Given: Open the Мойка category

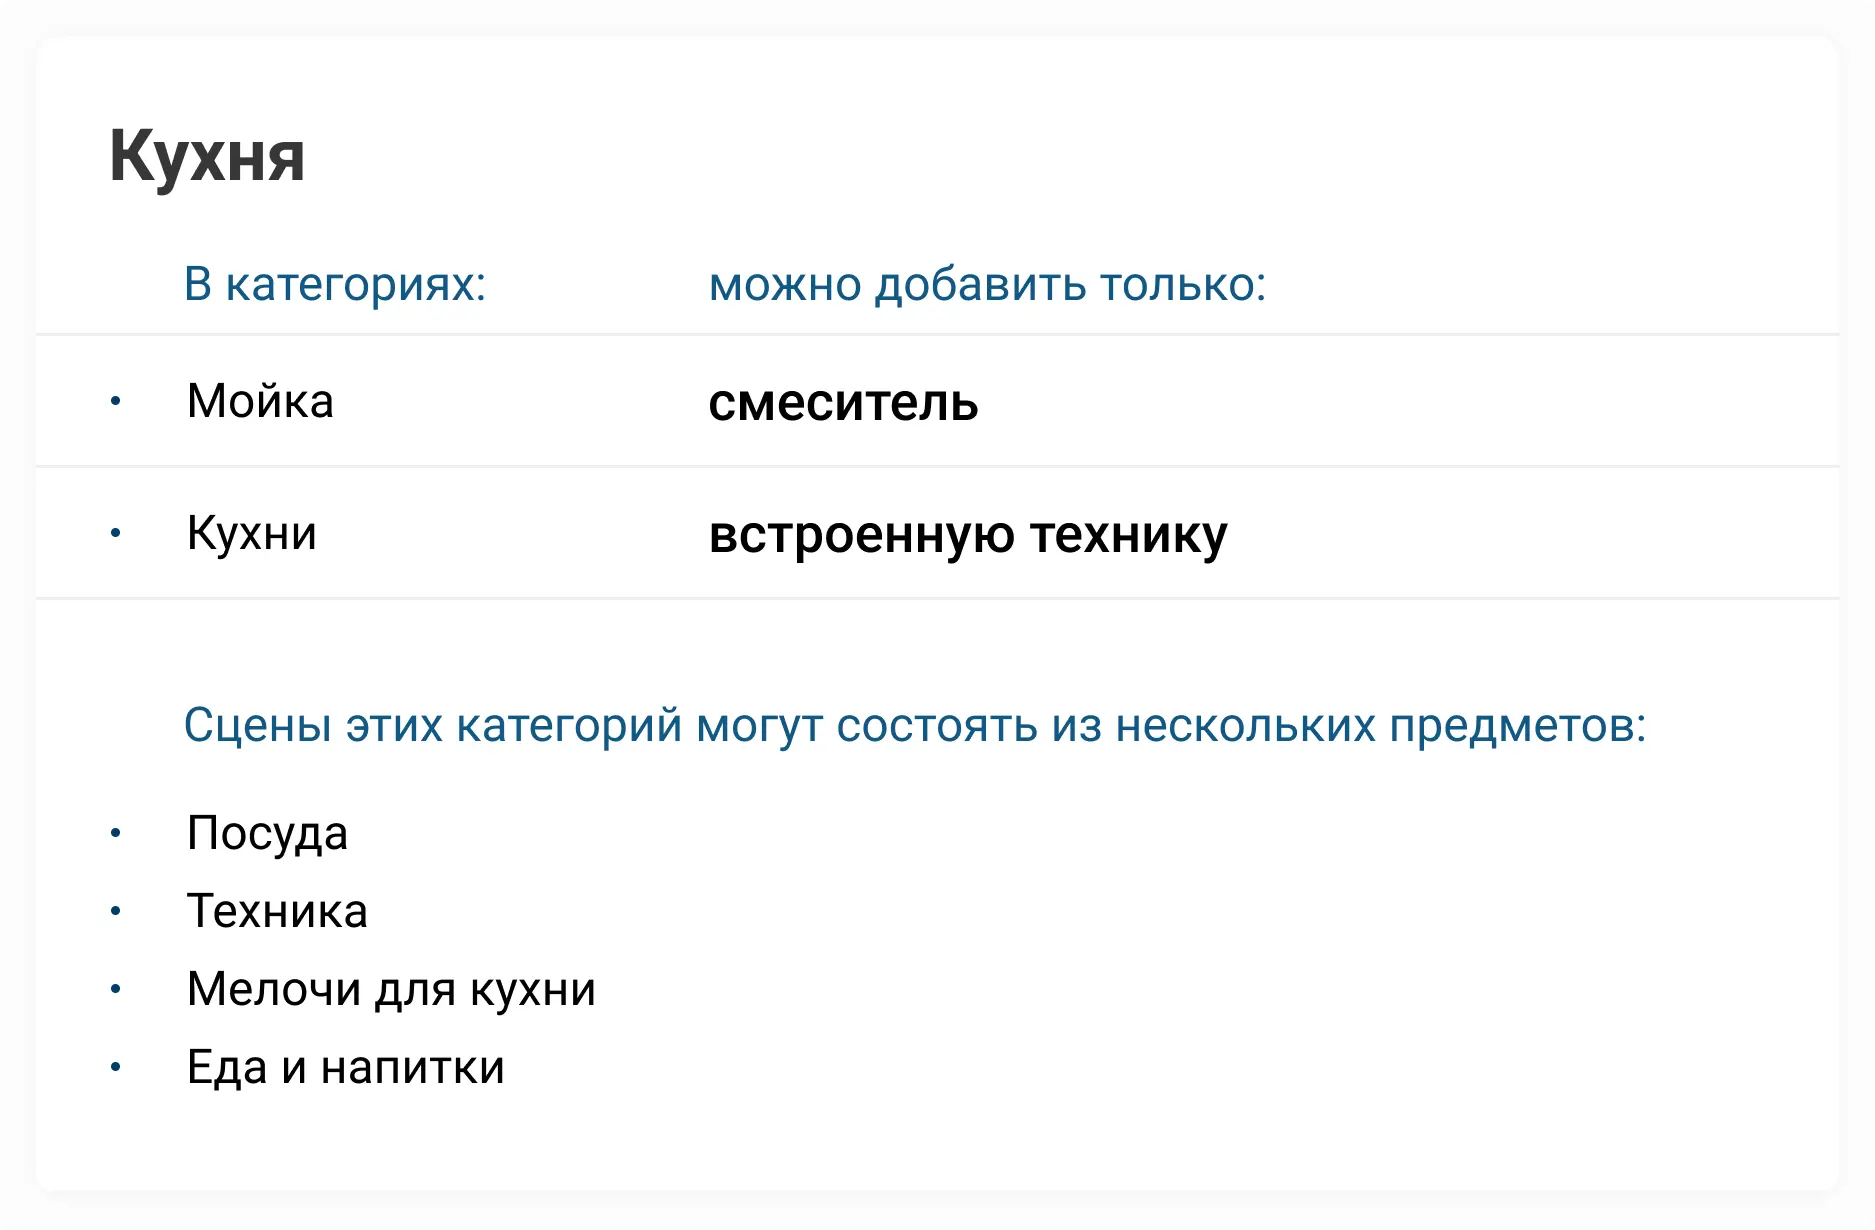Looking at the screenshot, I should [260, 402].
